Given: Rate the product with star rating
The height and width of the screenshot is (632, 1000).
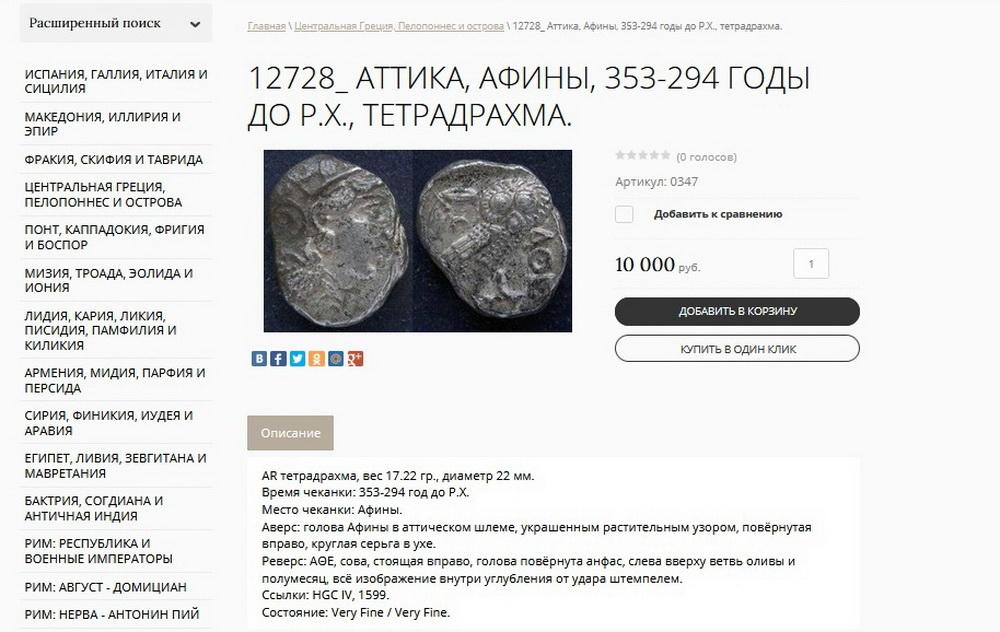Looking at the screenshot, I should [x=642, y=155].
